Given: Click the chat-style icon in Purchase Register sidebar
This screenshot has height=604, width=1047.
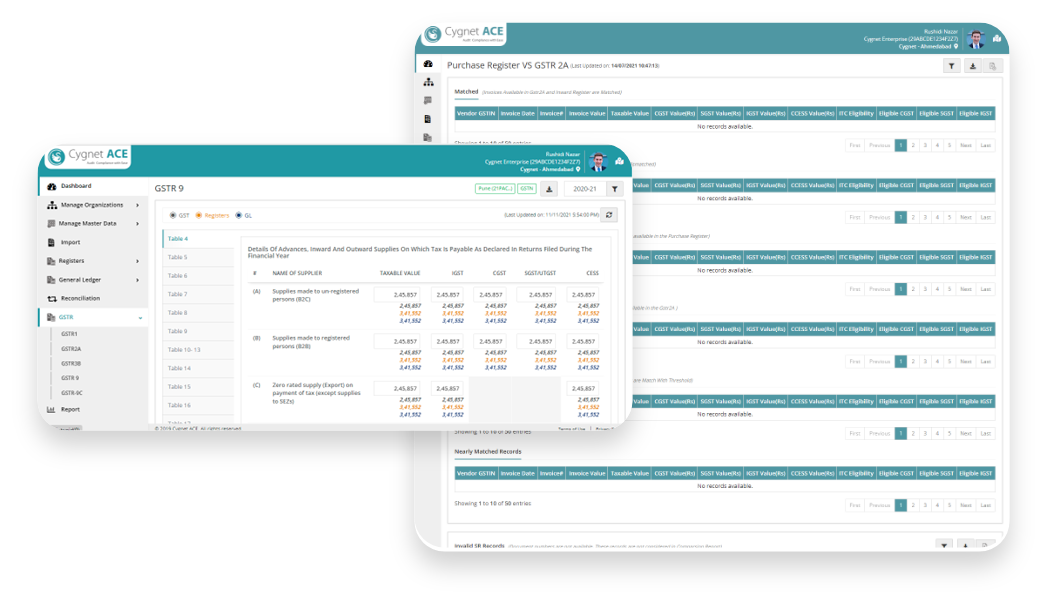Looking at the screenshot, I should pos(428,100).
